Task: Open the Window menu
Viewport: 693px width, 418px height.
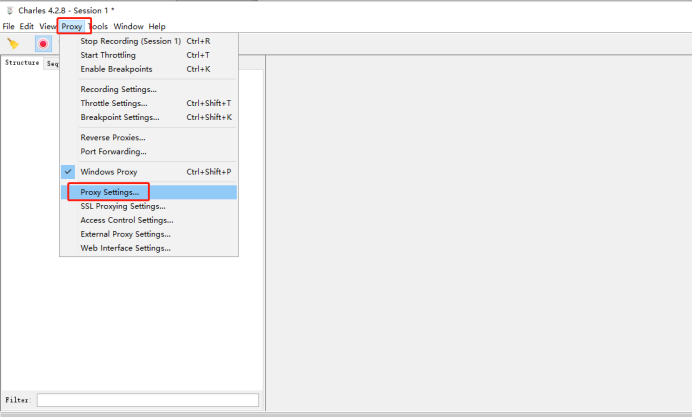Action: pos(128,27)
